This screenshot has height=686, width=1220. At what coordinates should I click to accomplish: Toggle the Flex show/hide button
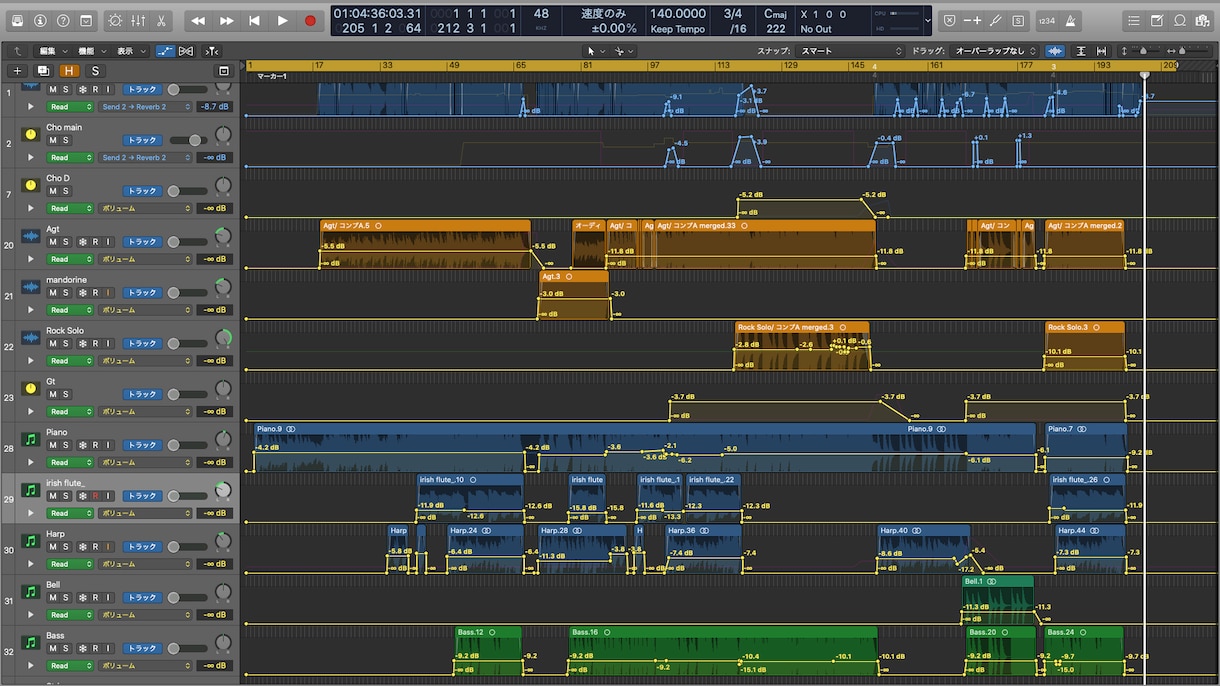187,50
